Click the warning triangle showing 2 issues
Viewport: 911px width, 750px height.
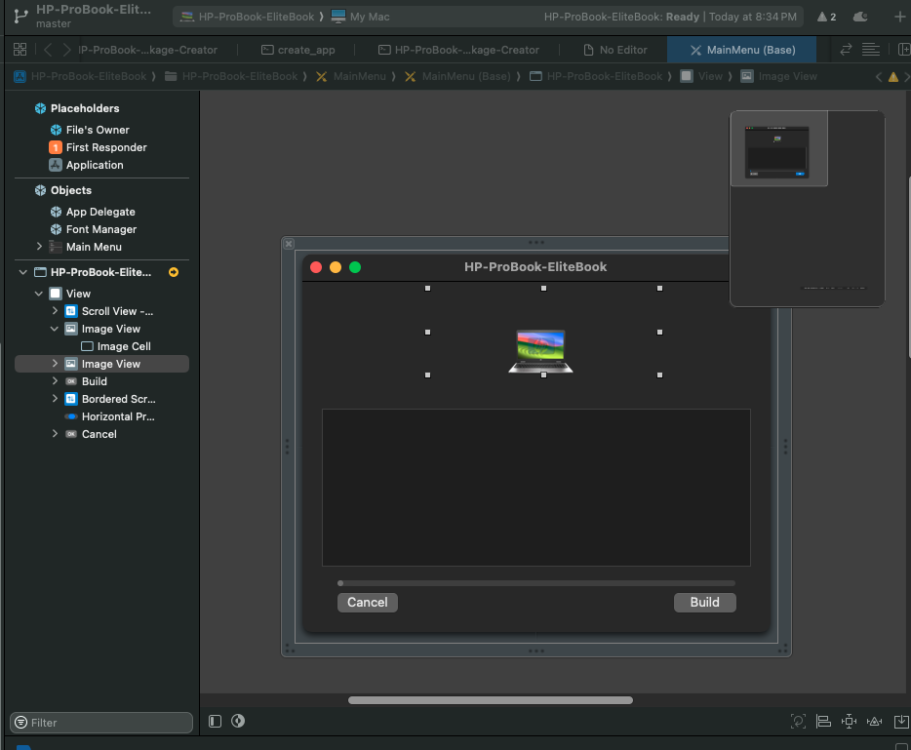pos(826,16)
